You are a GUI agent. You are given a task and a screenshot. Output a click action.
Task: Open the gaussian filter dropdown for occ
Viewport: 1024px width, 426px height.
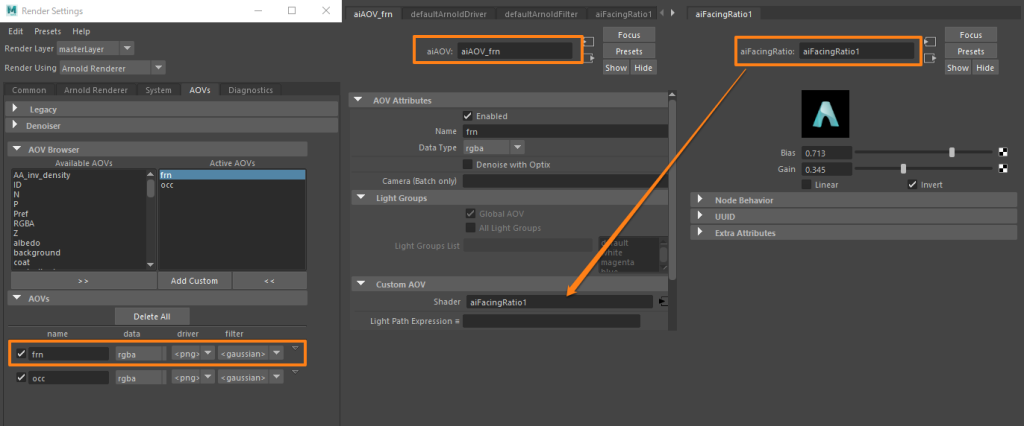pyautogui.click(x=251, y=378)
